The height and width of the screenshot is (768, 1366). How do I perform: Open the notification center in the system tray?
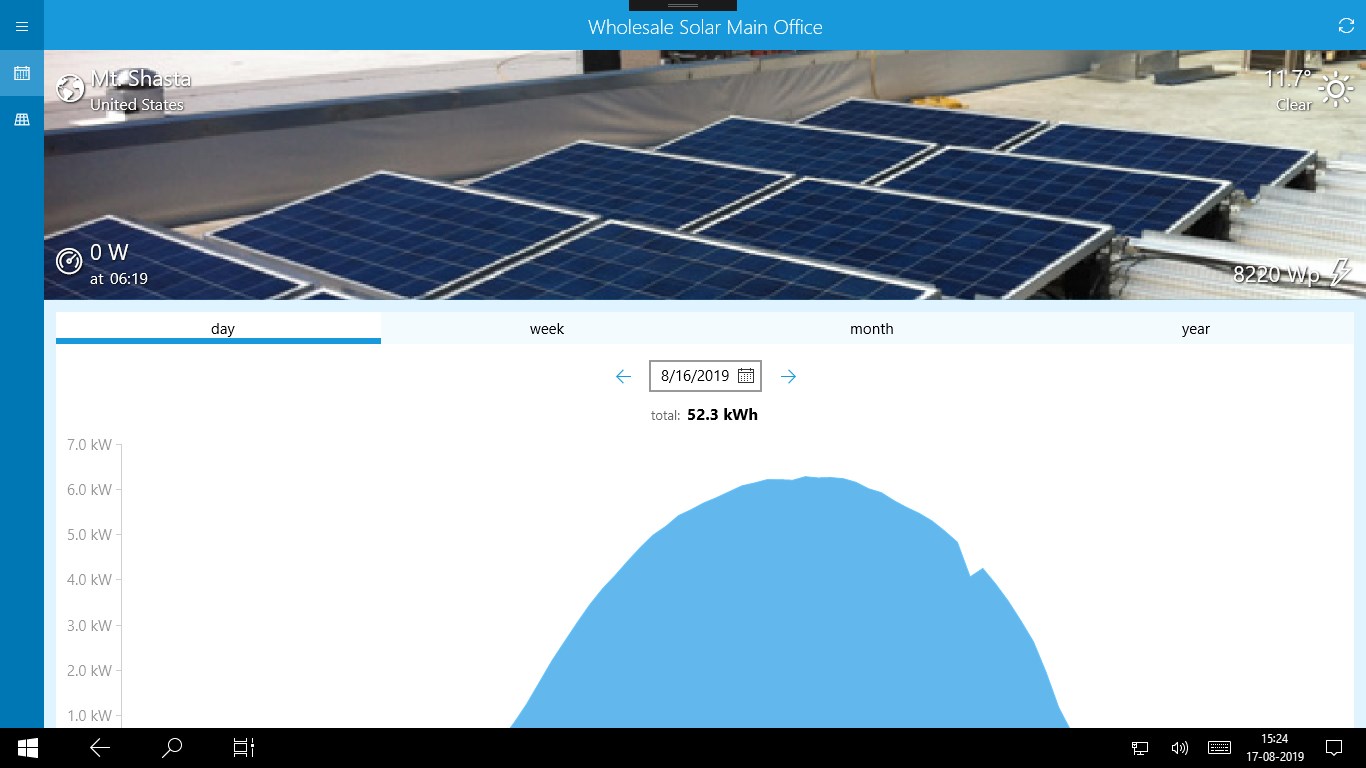coord(1334,747)
